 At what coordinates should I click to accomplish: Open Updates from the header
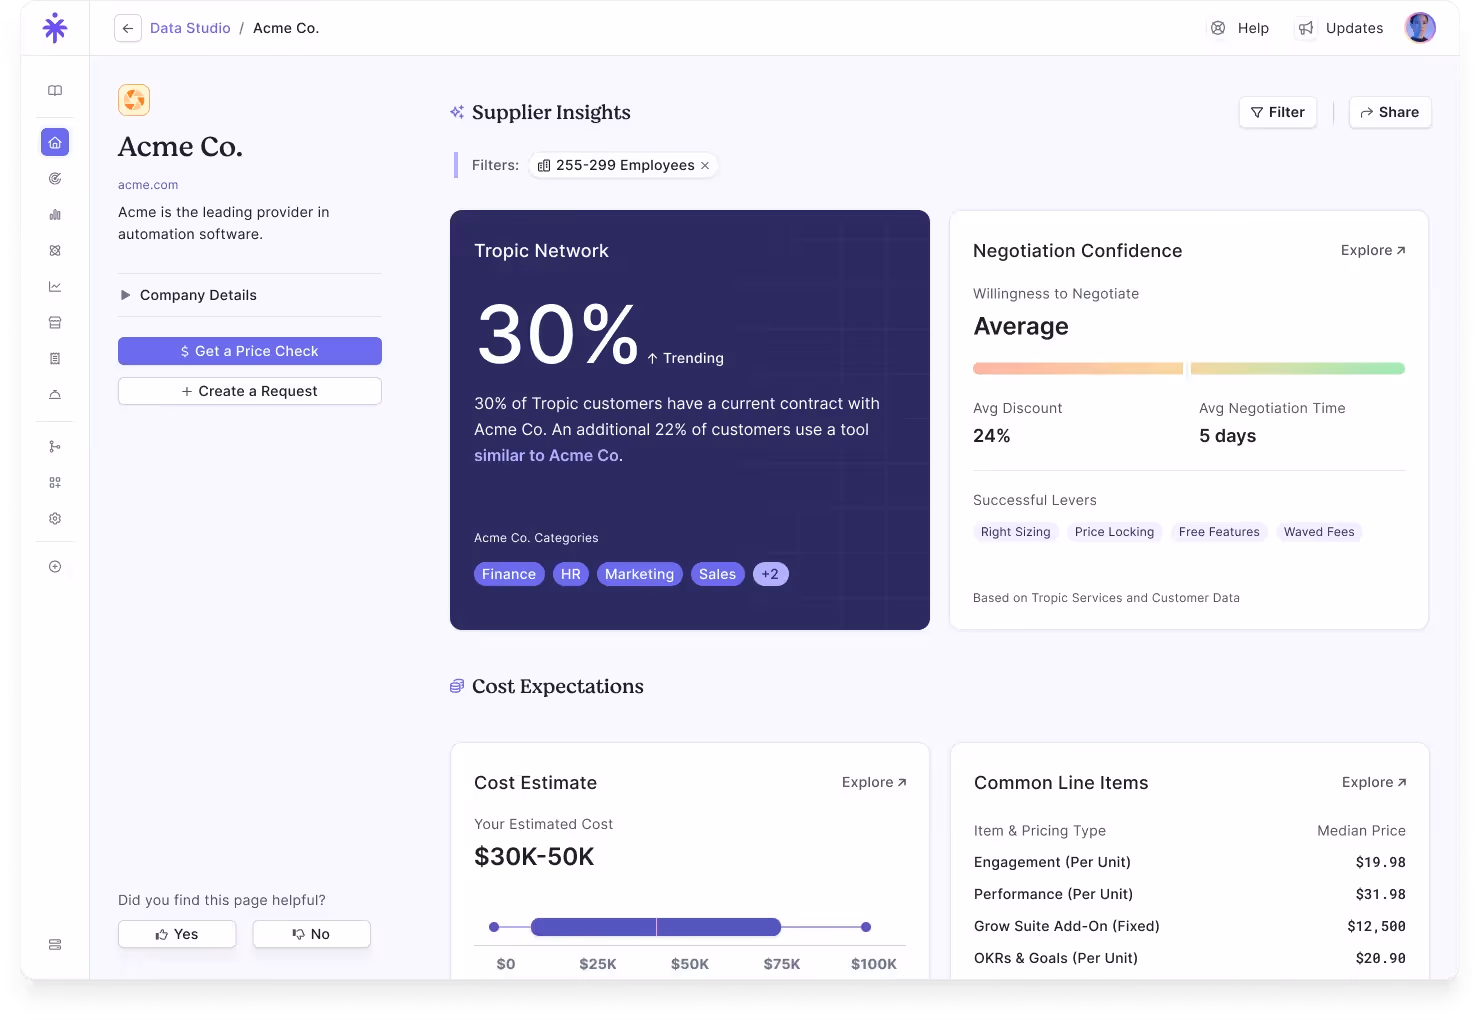click(x=1340, y=28)
